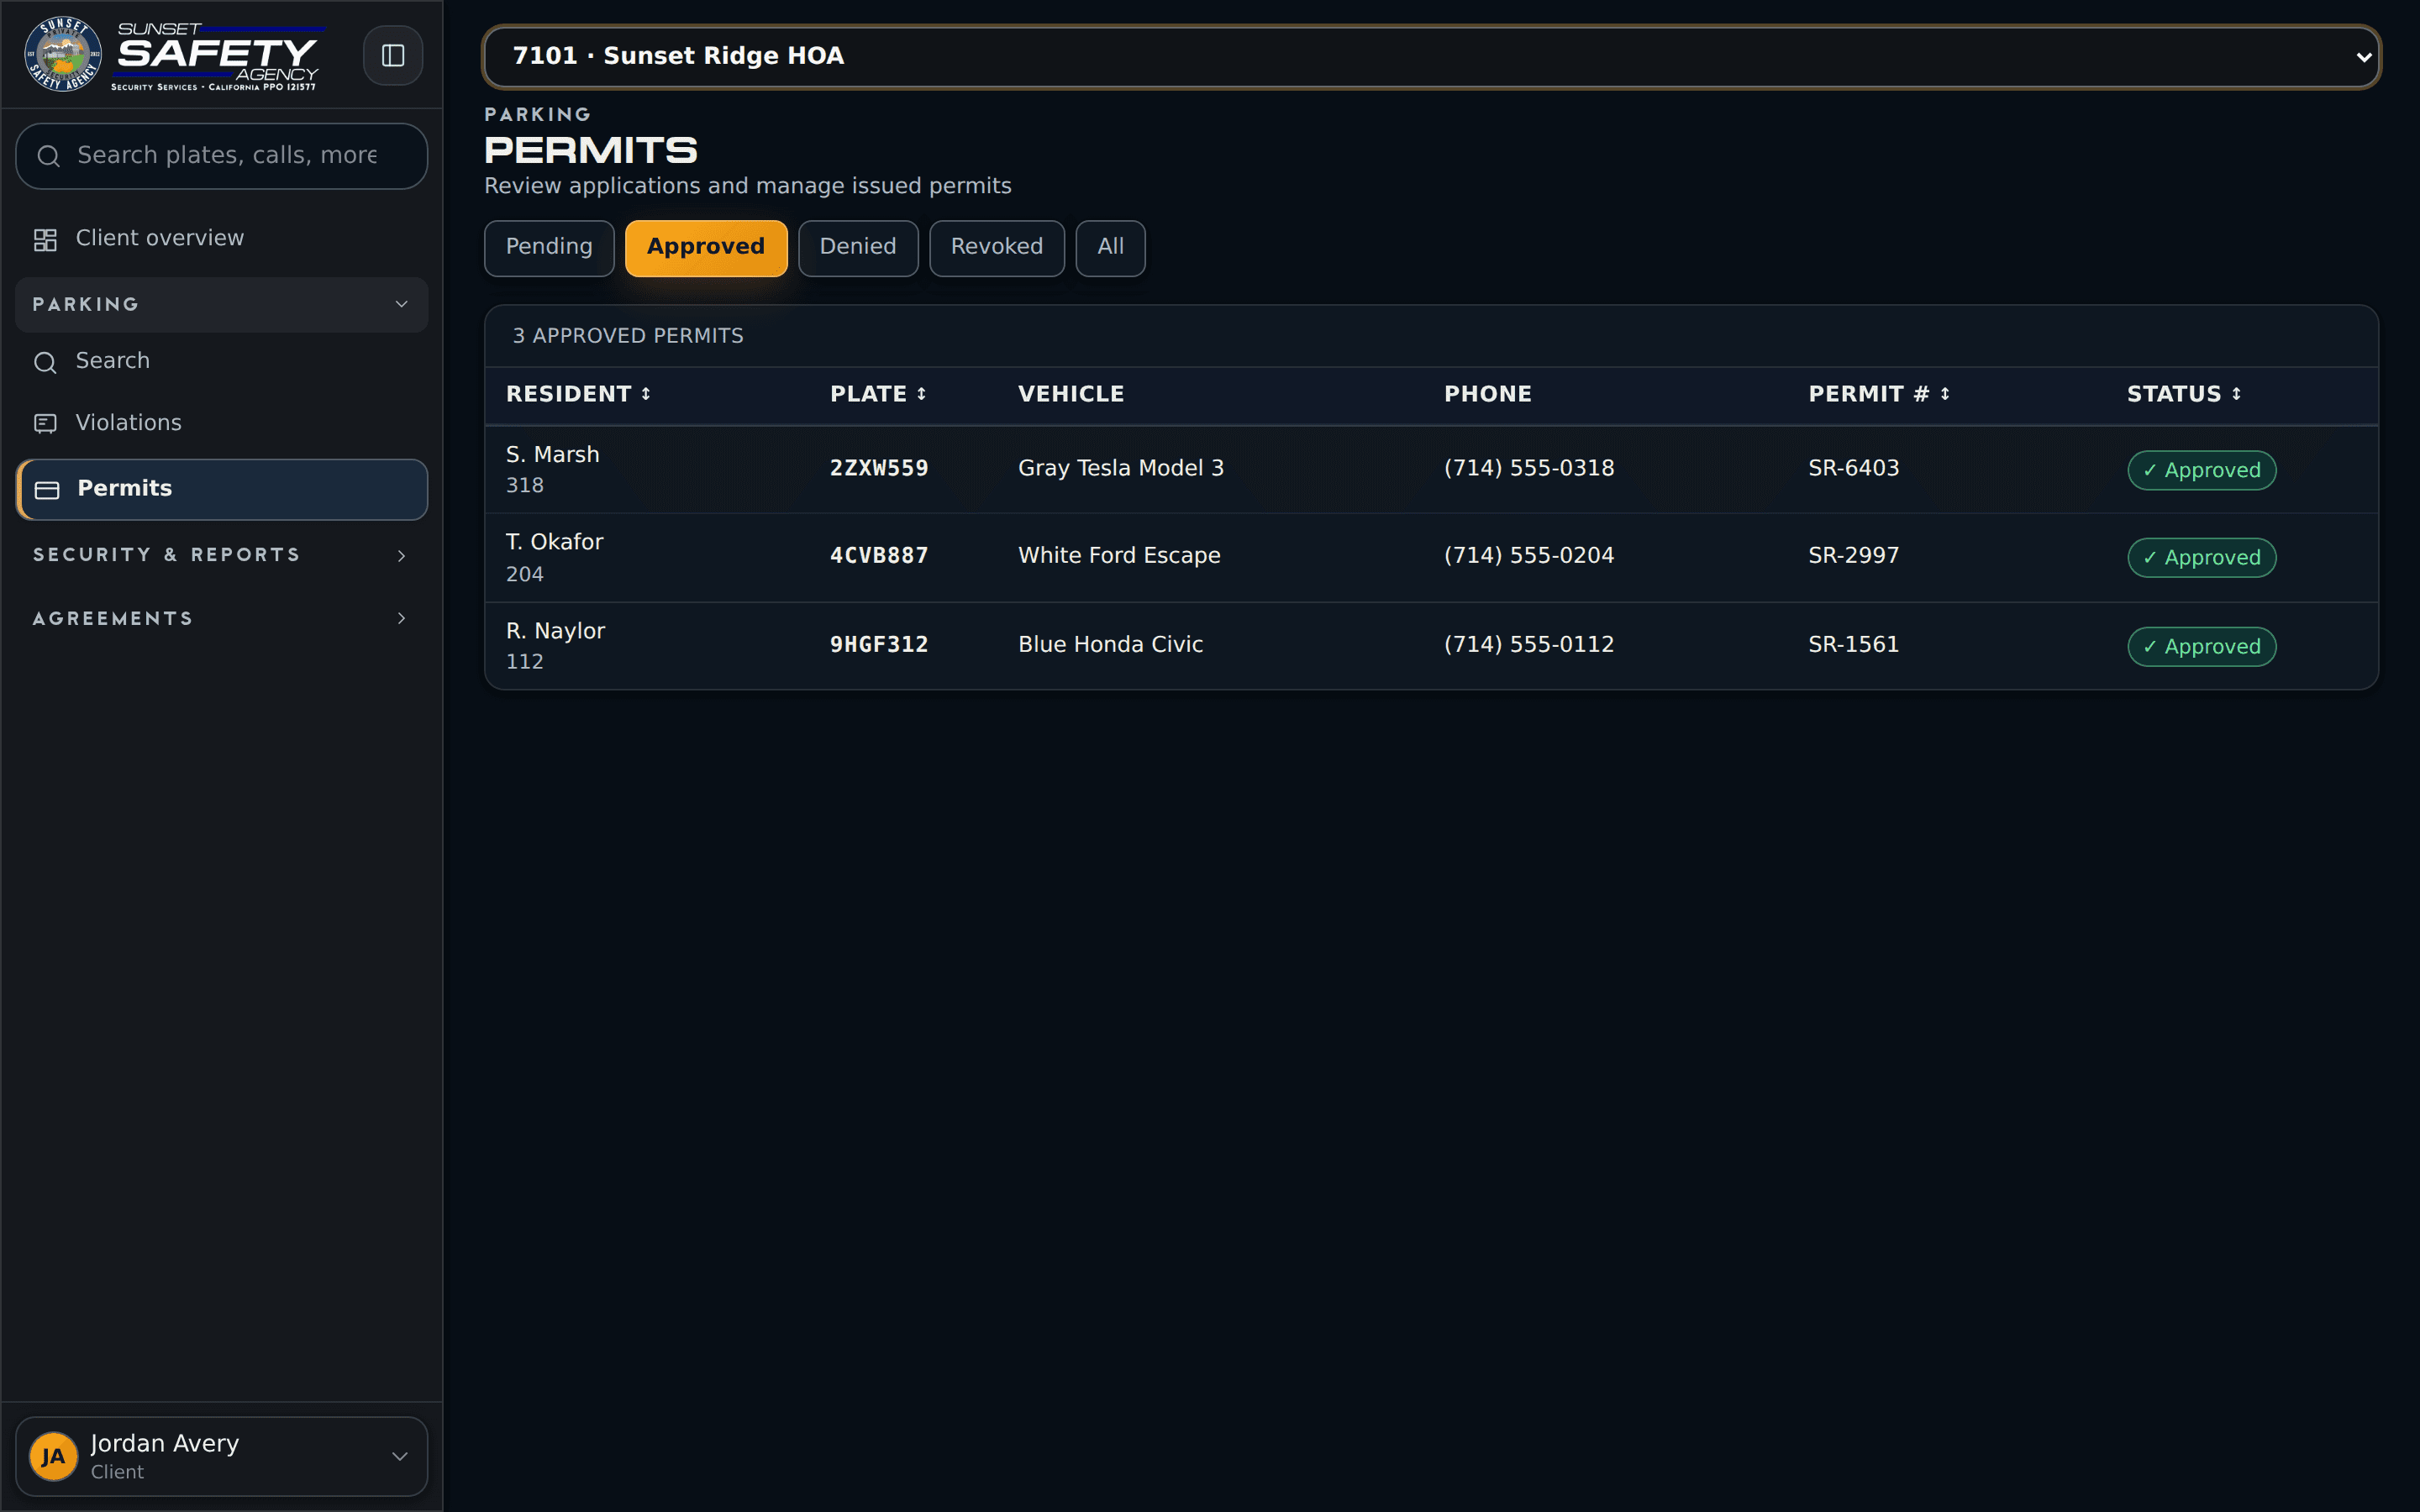Screen dimensions: 2420x1512
Task: Expand the Agreements section
Action: (x=221, y=619)
